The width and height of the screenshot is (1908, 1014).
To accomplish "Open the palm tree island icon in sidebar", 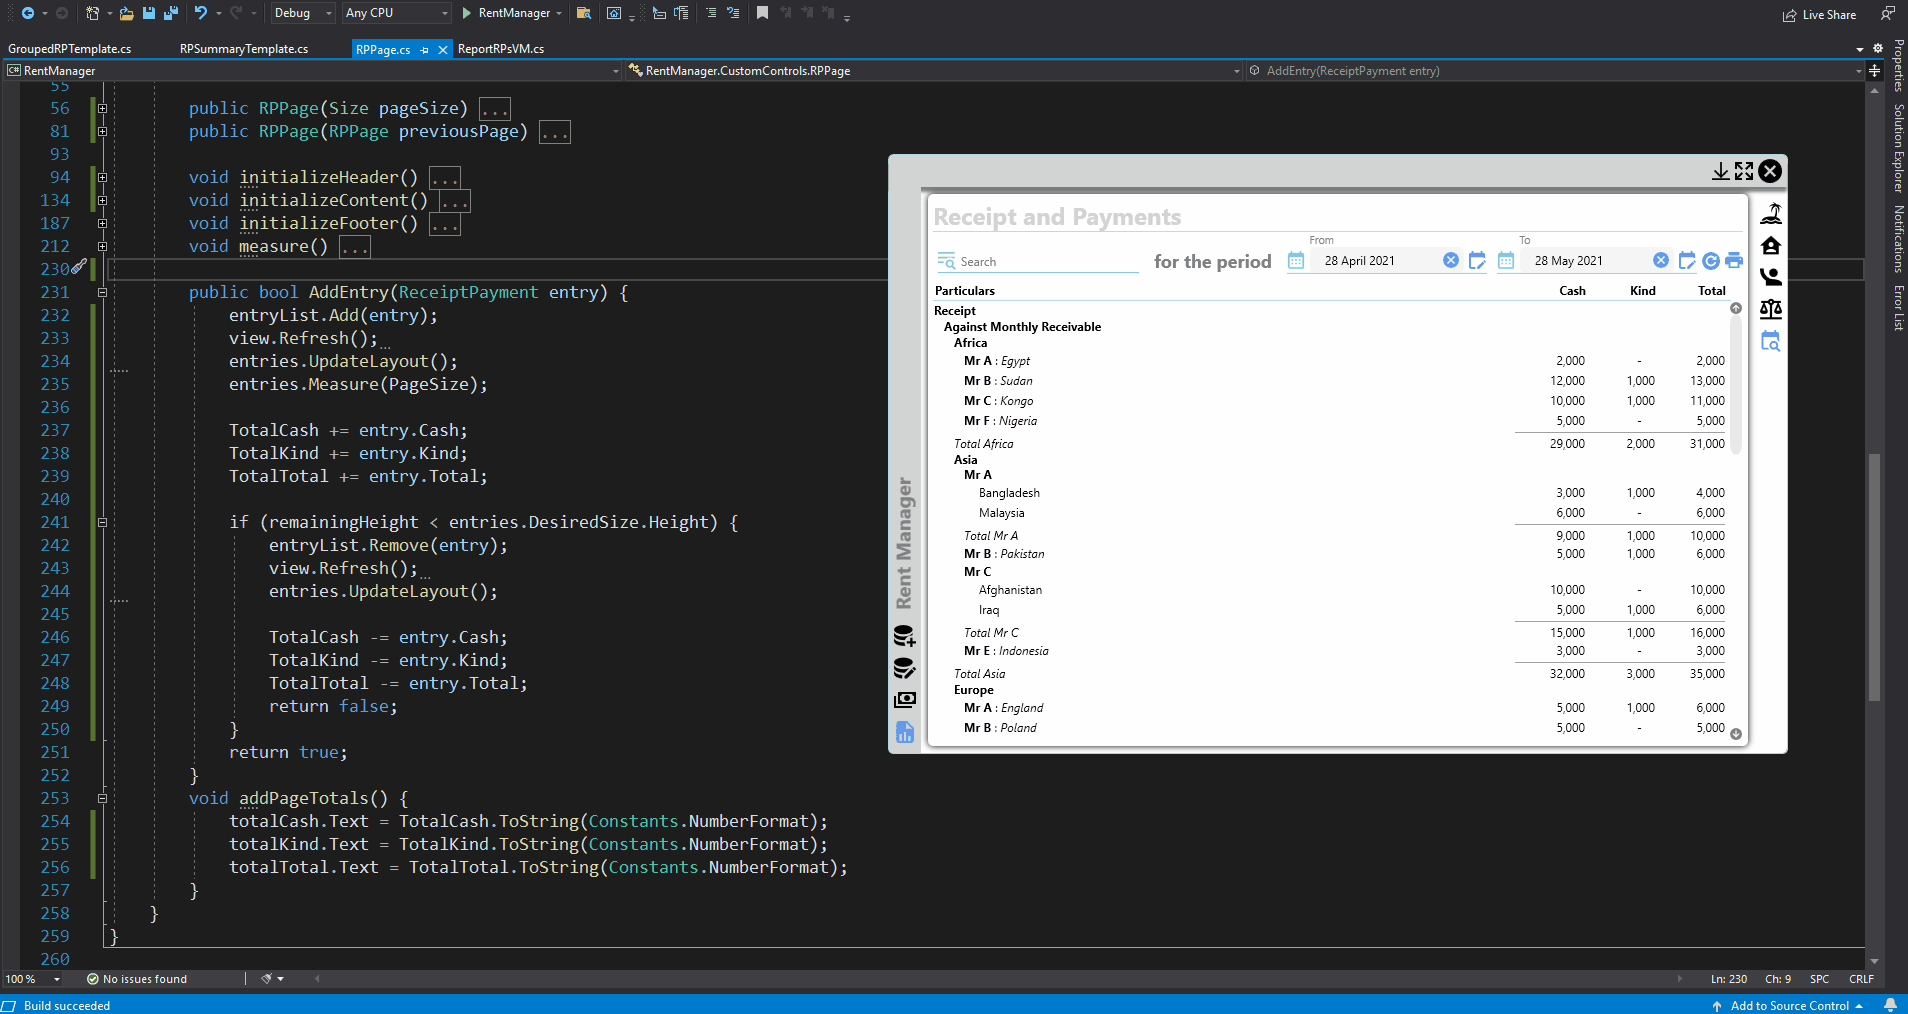I will 1771,213.
